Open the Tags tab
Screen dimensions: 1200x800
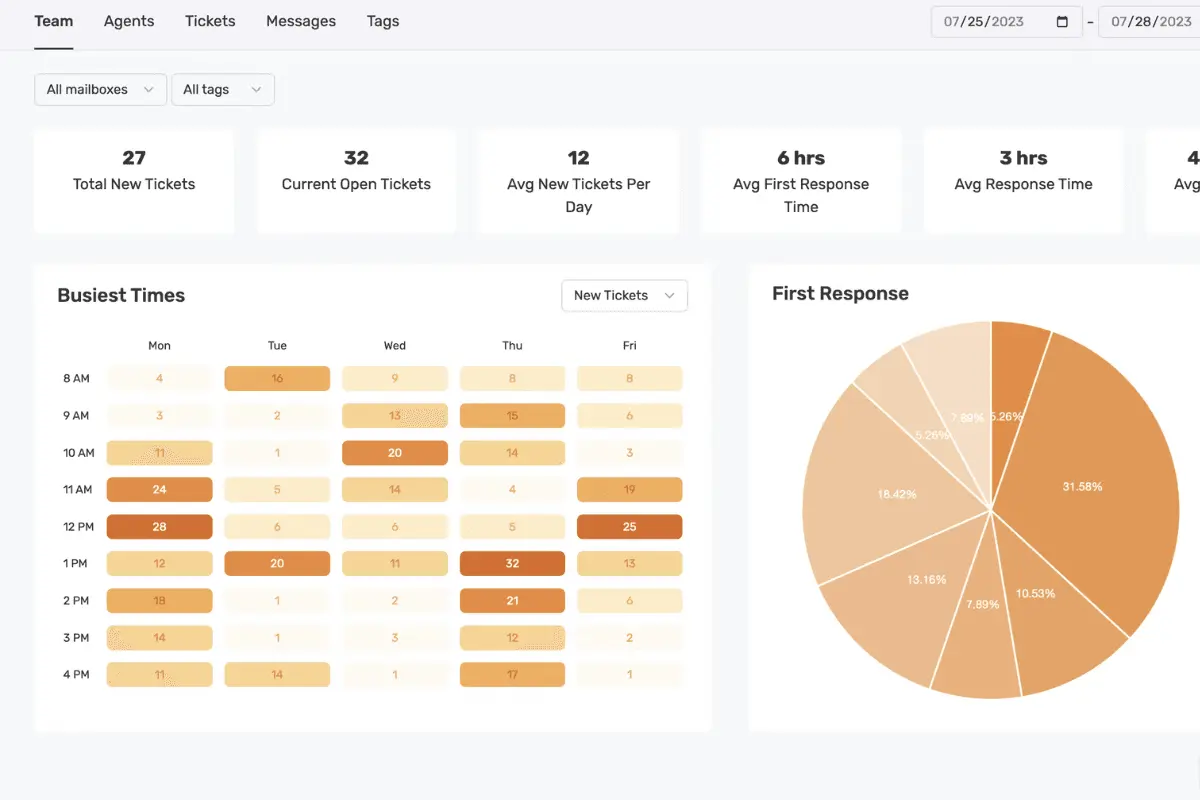(x=383, y=21)
